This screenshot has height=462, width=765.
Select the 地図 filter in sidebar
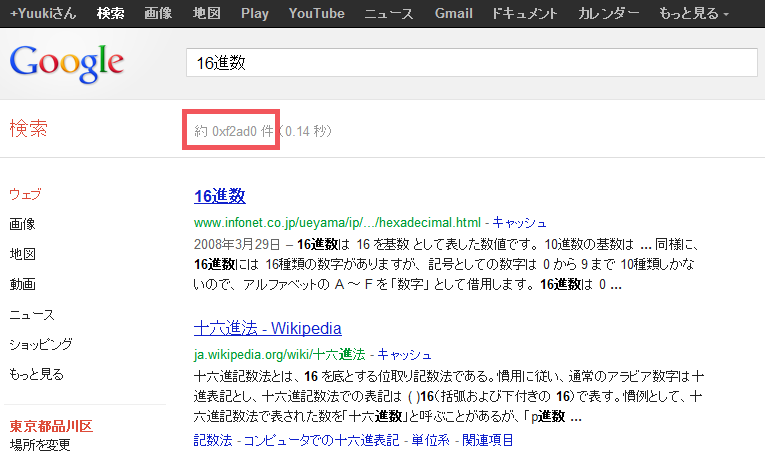[x=22, y=254]
